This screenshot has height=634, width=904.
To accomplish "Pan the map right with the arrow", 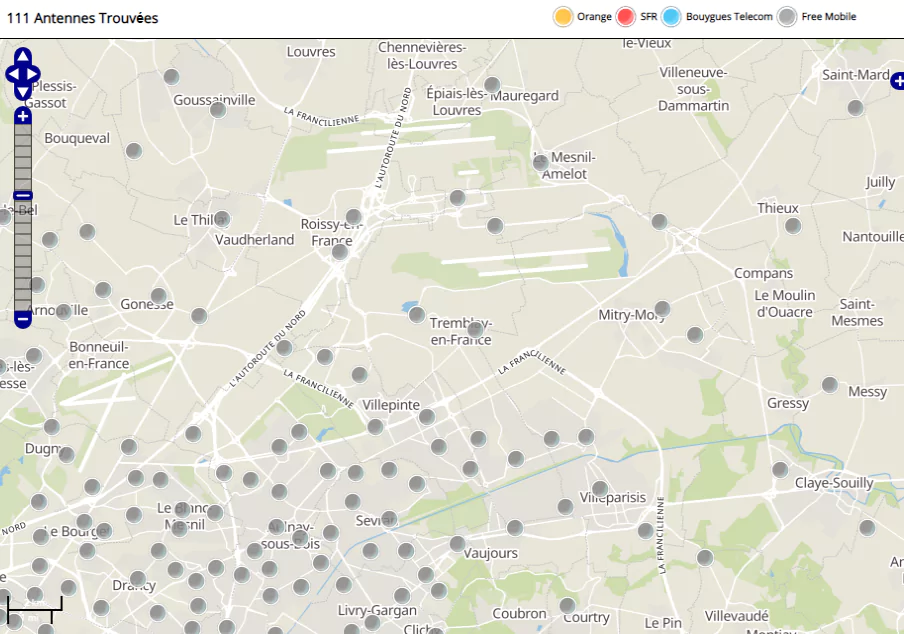I will [34, 74].
